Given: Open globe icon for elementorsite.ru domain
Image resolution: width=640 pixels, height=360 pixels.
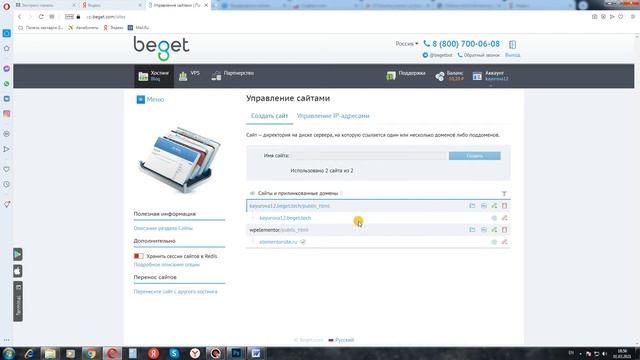Looking at the screenshot, I should click(x=494, y=242).
